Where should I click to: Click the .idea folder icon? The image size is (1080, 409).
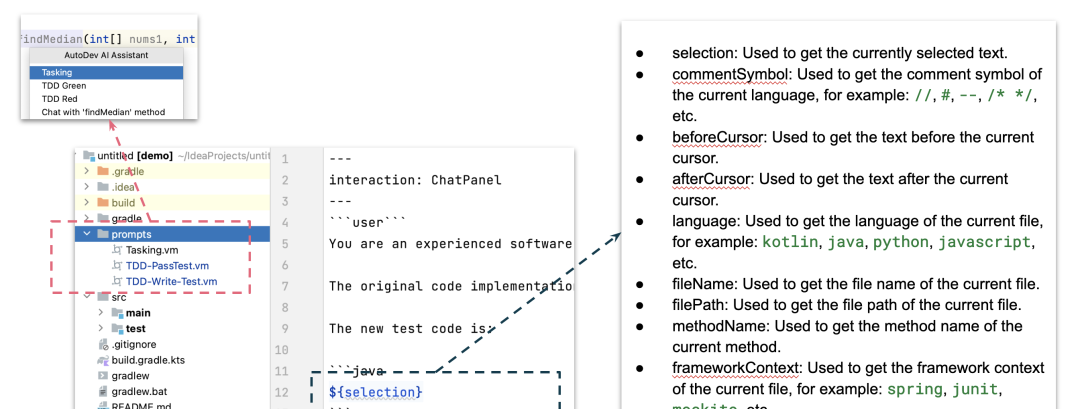103,187
